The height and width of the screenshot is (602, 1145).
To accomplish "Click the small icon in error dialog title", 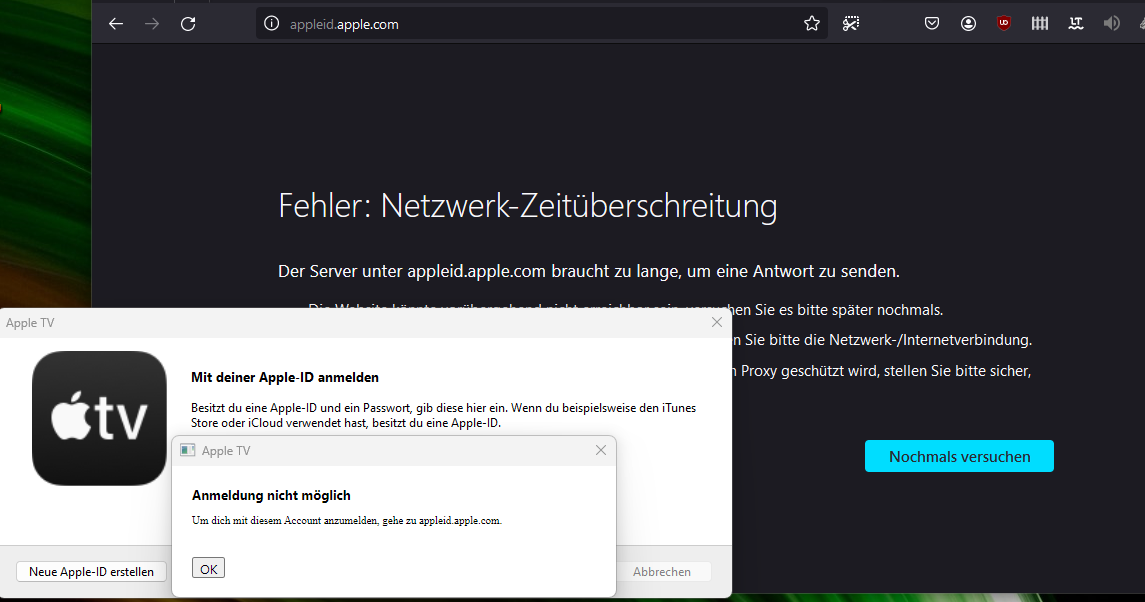I will pos(188,450).
